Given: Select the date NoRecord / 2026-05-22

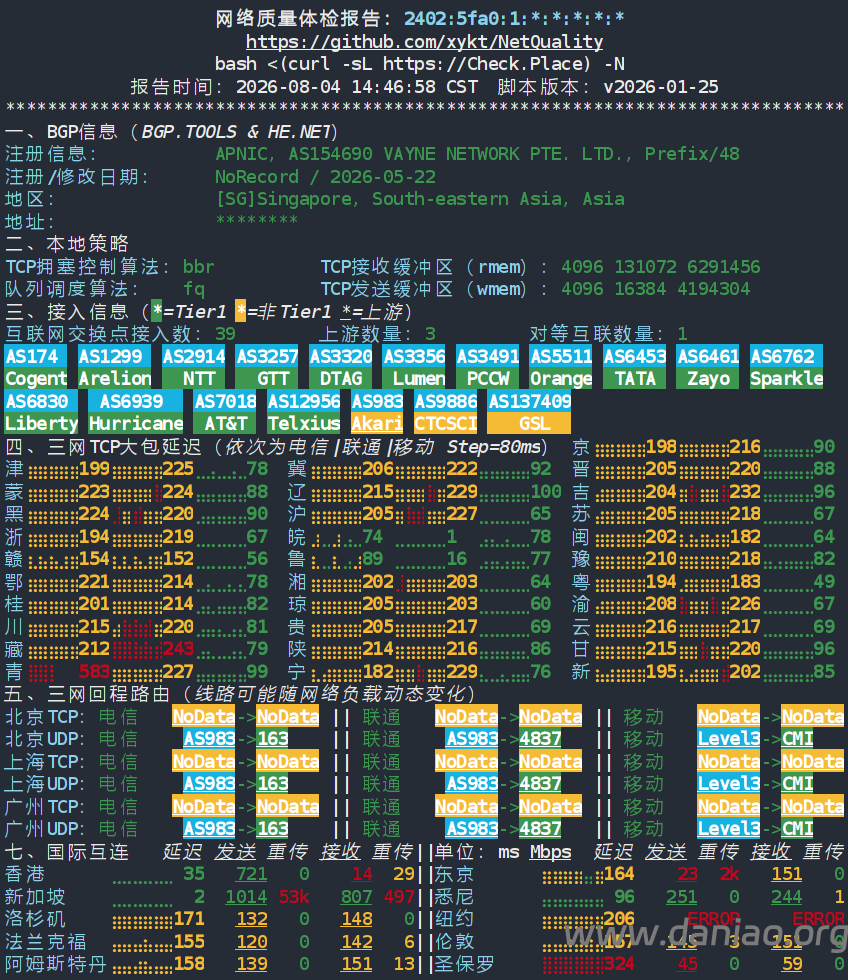Looking at the screenshot, I should [x=325, y=176].
